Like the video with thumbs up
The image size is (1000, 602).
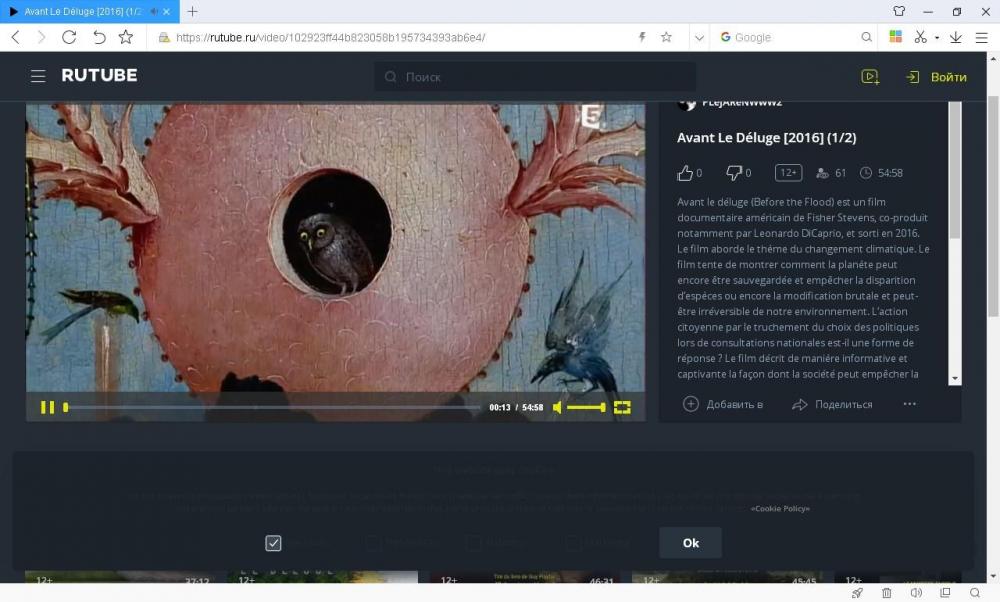[x=685, y=173]
